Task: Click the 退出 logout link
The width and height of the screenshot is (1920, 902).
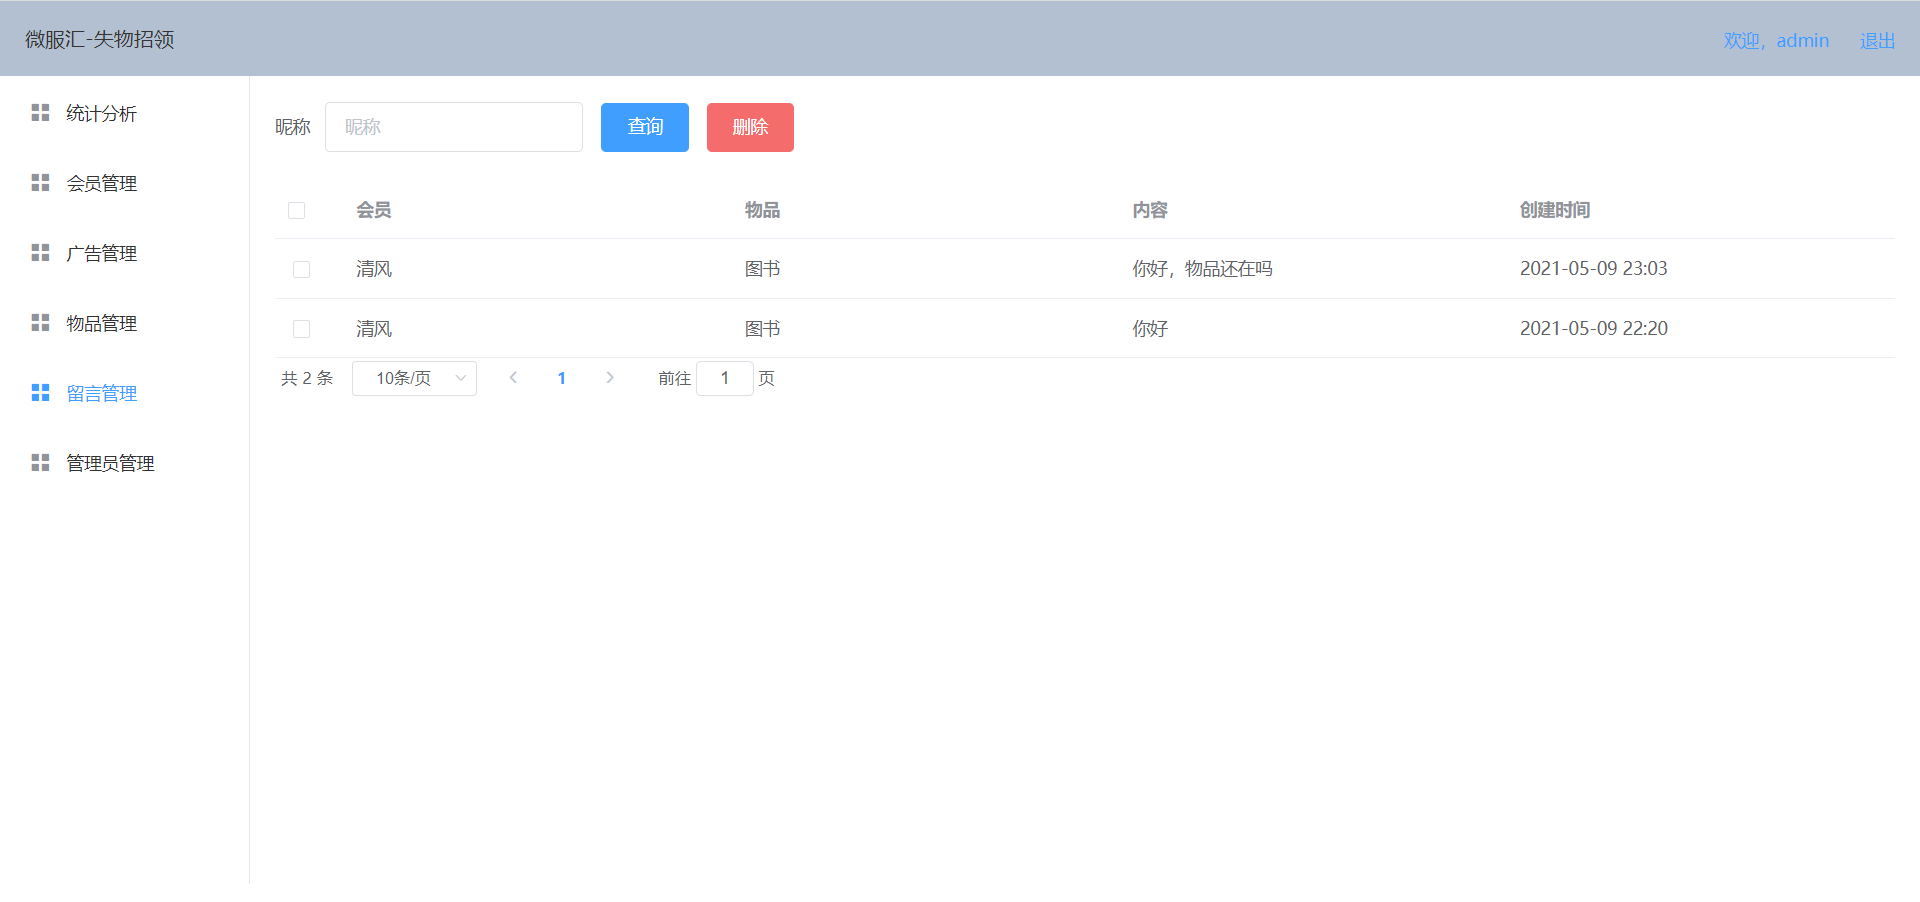Action: pos(1876,40)
